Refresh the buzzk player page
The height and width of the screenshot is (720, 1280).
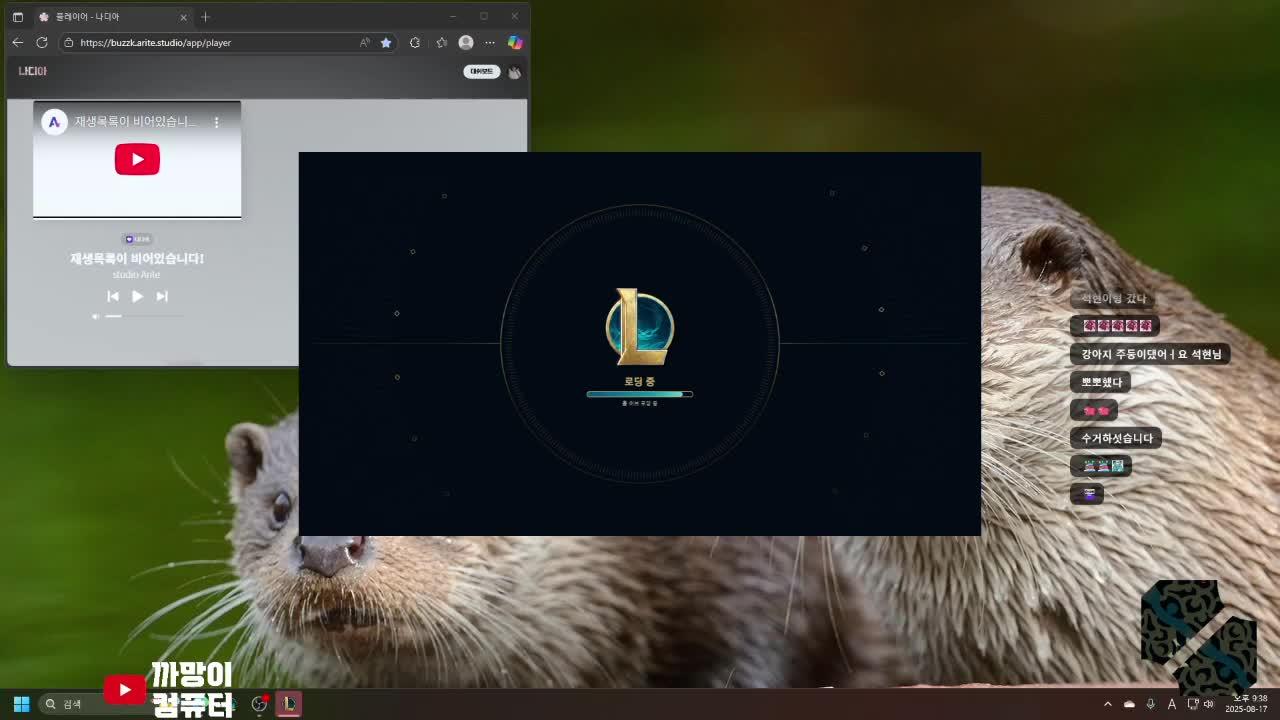click(42, 43)
